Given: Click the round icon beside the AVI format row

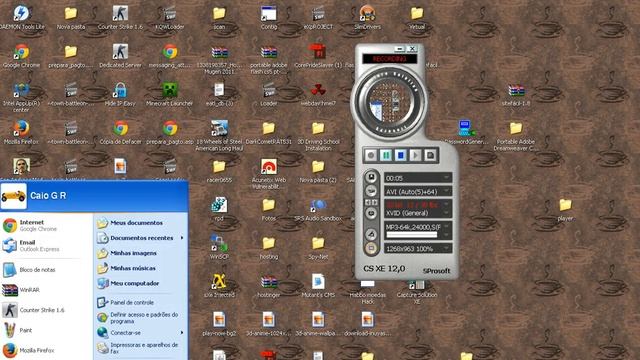Looking at the screenshot, I should click(x=371, y=191).
